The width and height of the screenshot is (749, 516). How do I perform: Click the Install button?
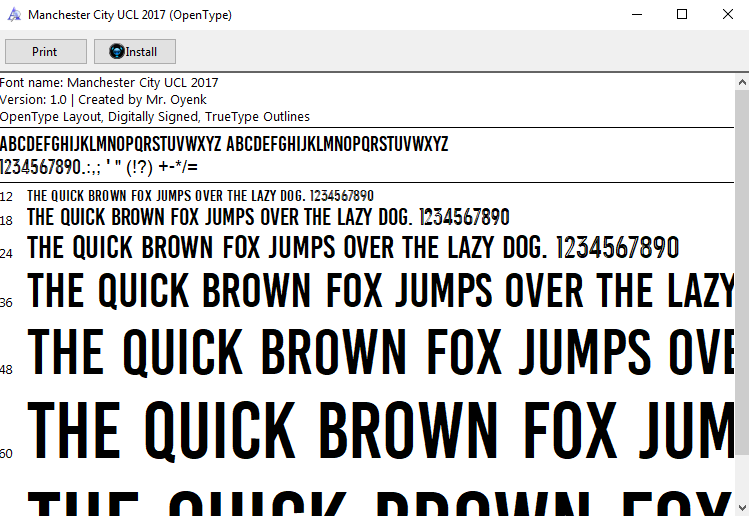click(135, 52)
